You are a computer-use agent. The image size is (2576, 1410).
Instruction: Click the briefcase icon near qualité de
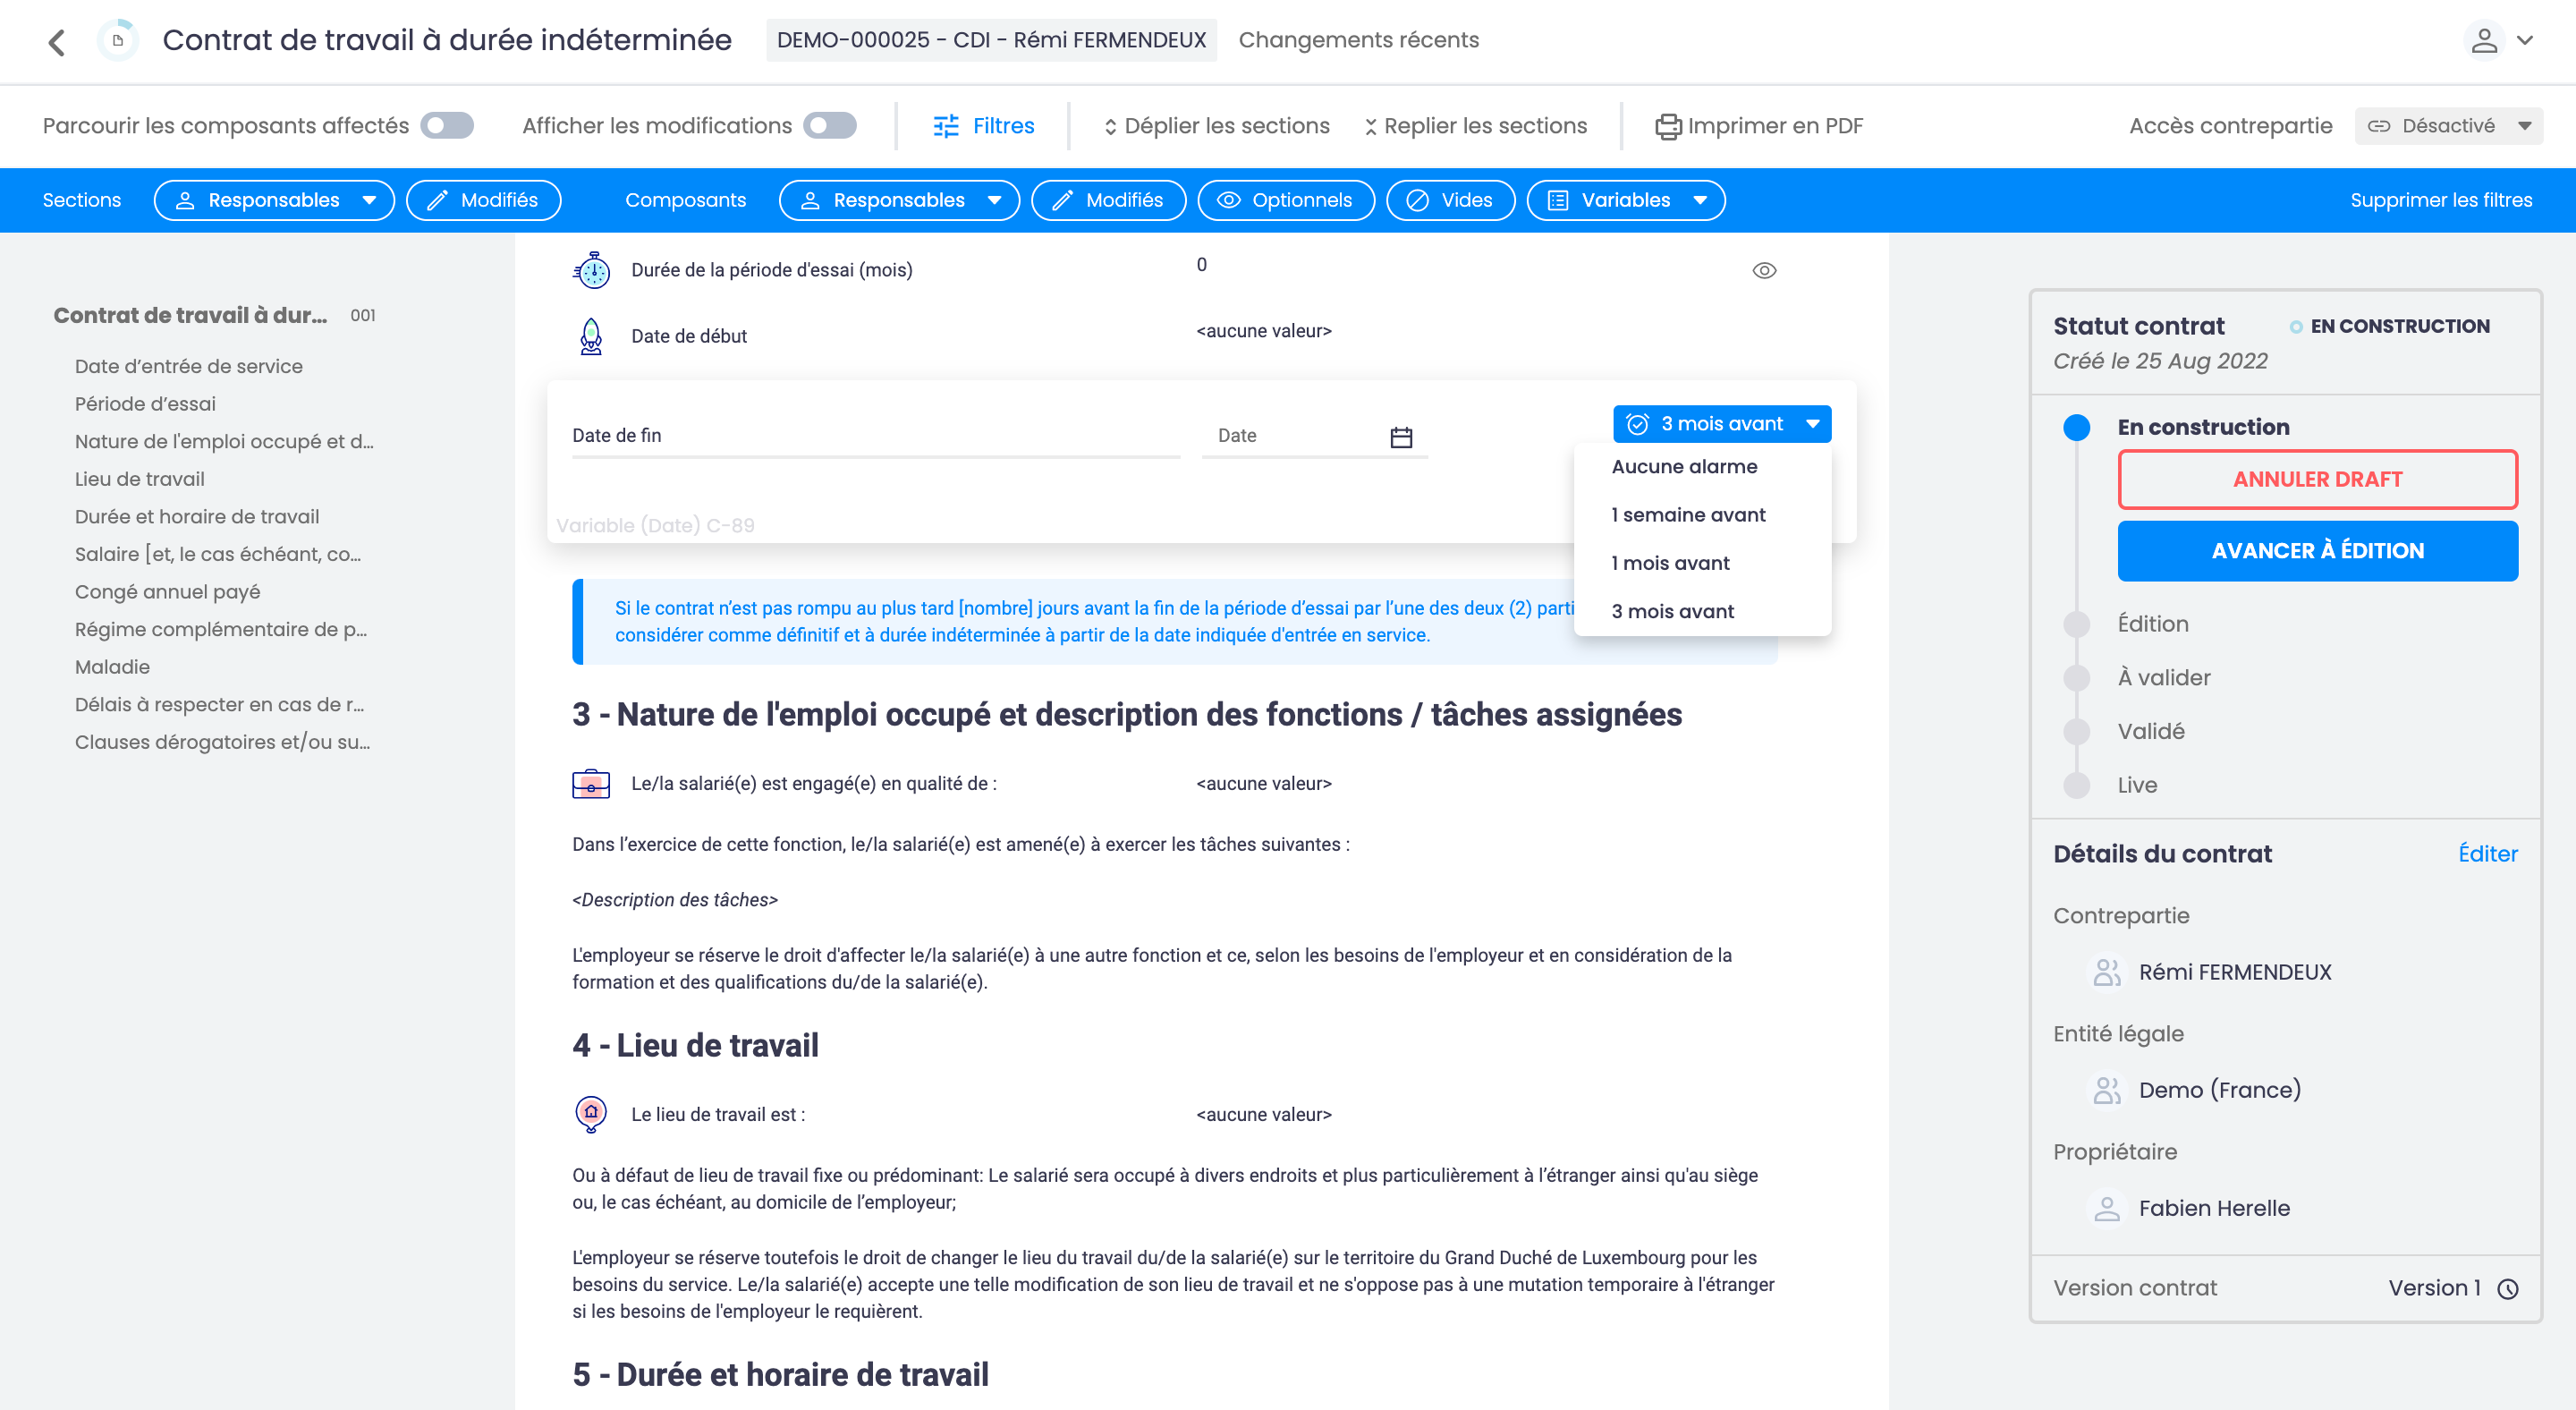(591, 783)
